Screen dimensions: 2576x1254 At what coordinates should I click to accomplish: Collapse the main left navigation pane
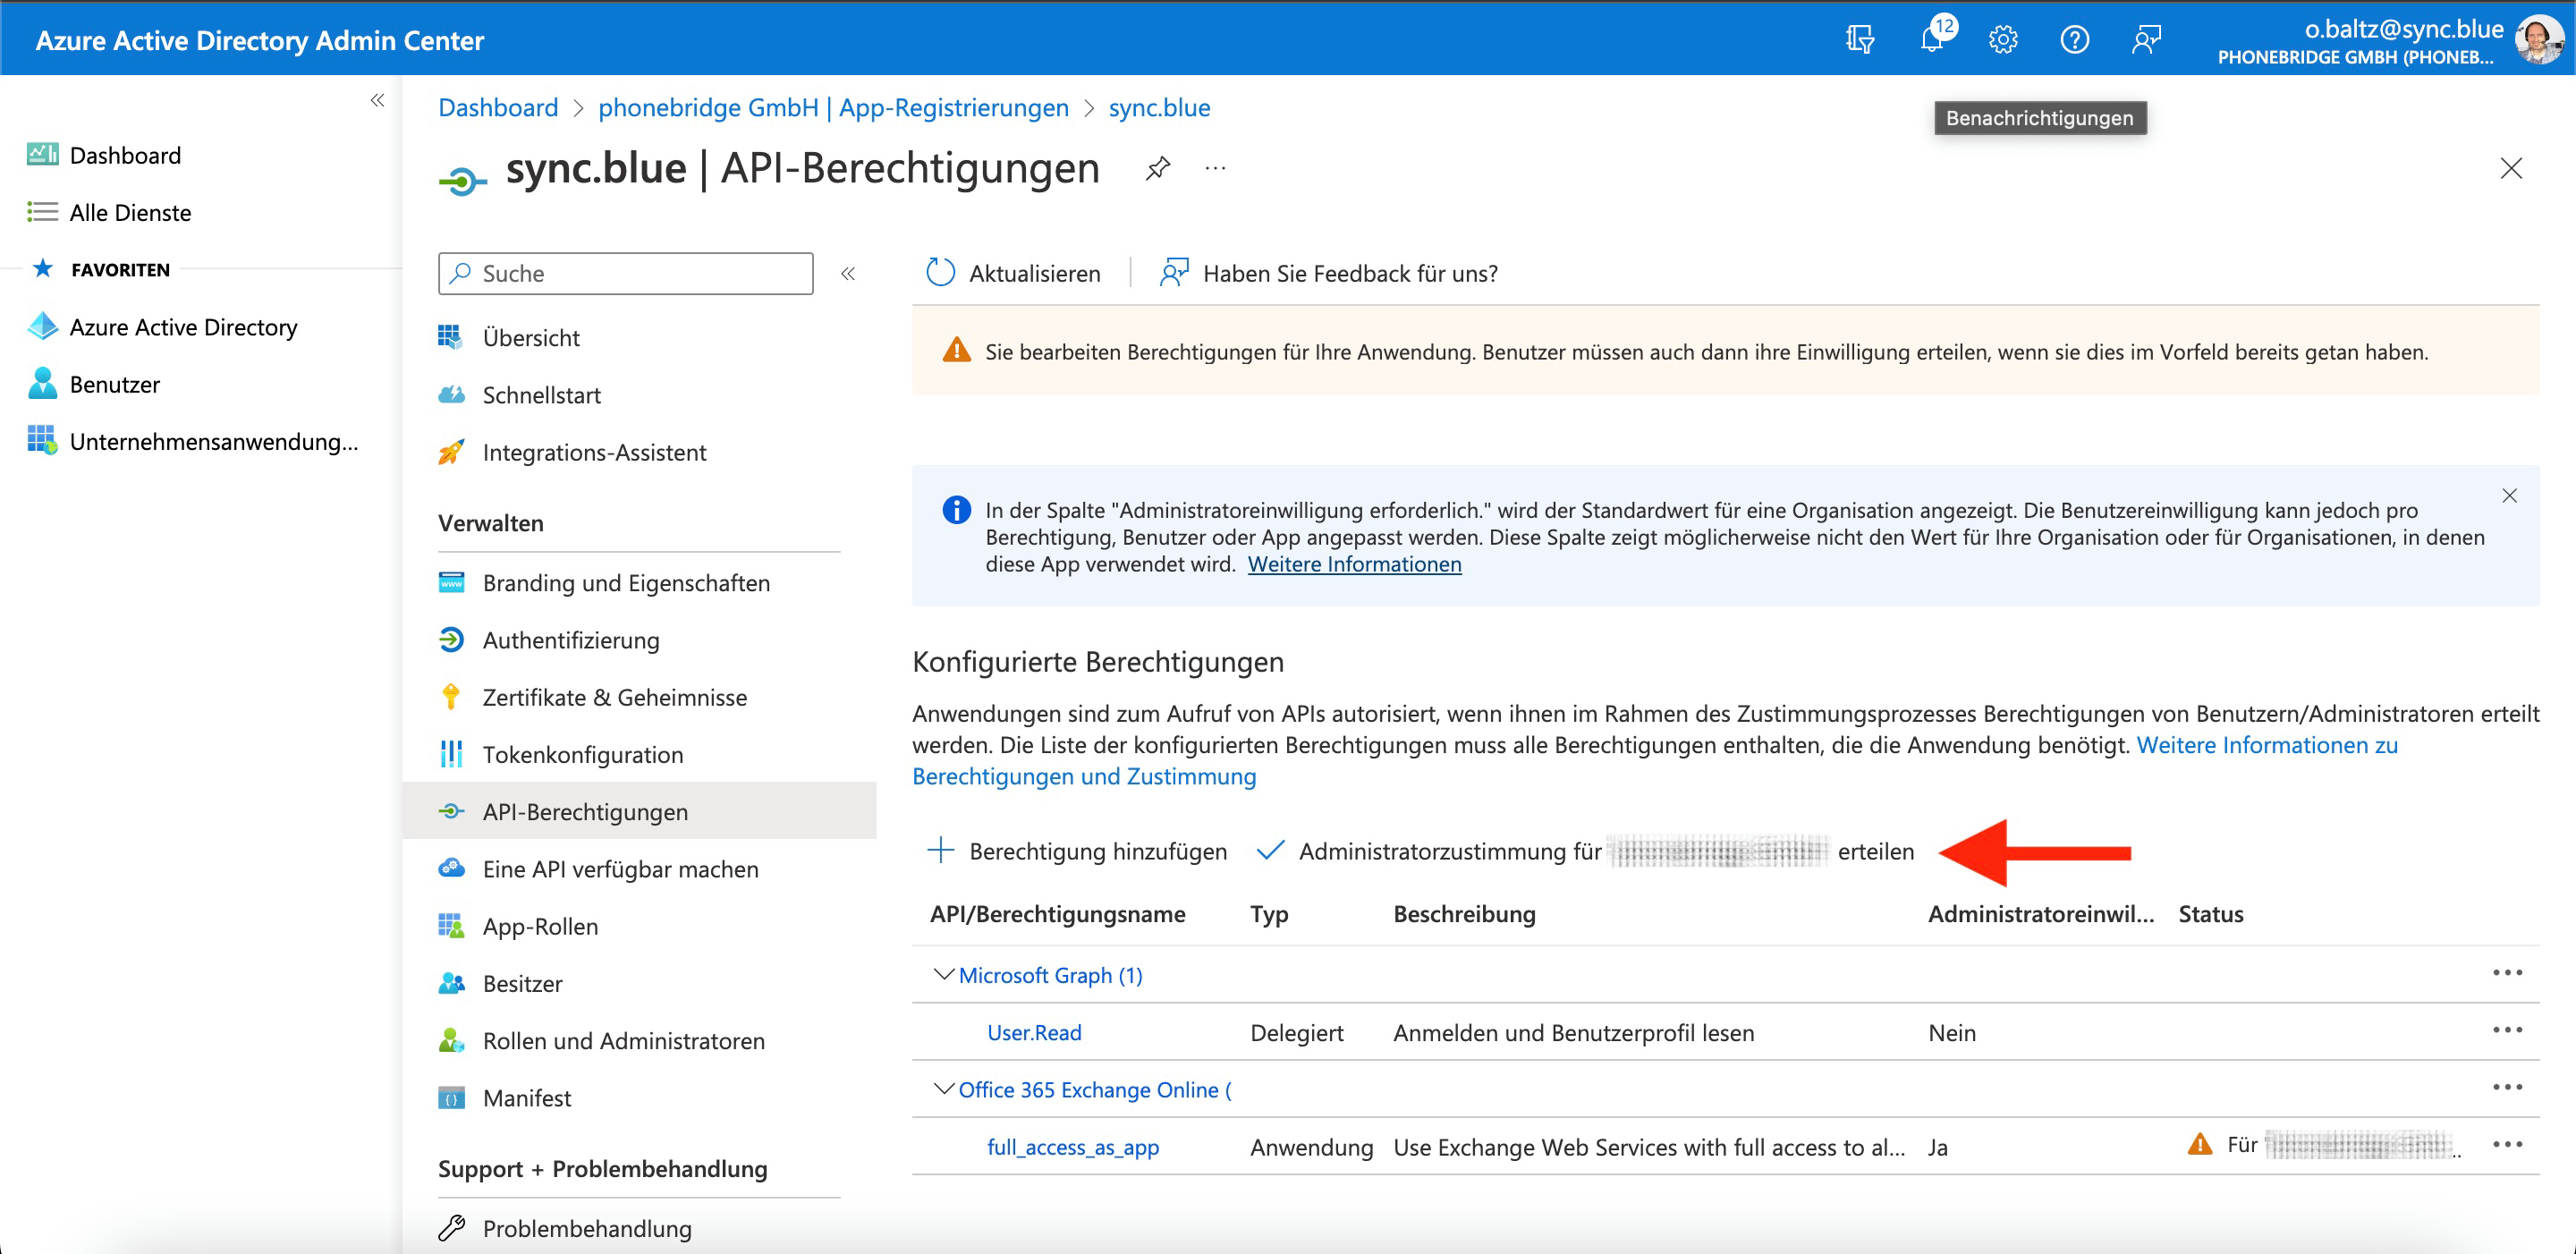point(377,100)
